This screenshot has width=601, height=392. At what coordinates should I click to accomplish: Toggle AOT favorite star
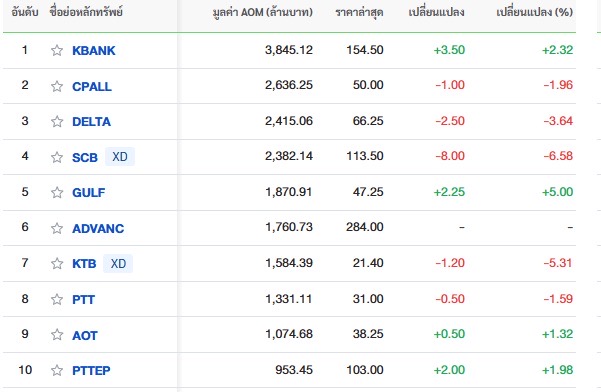click(57, 335)
